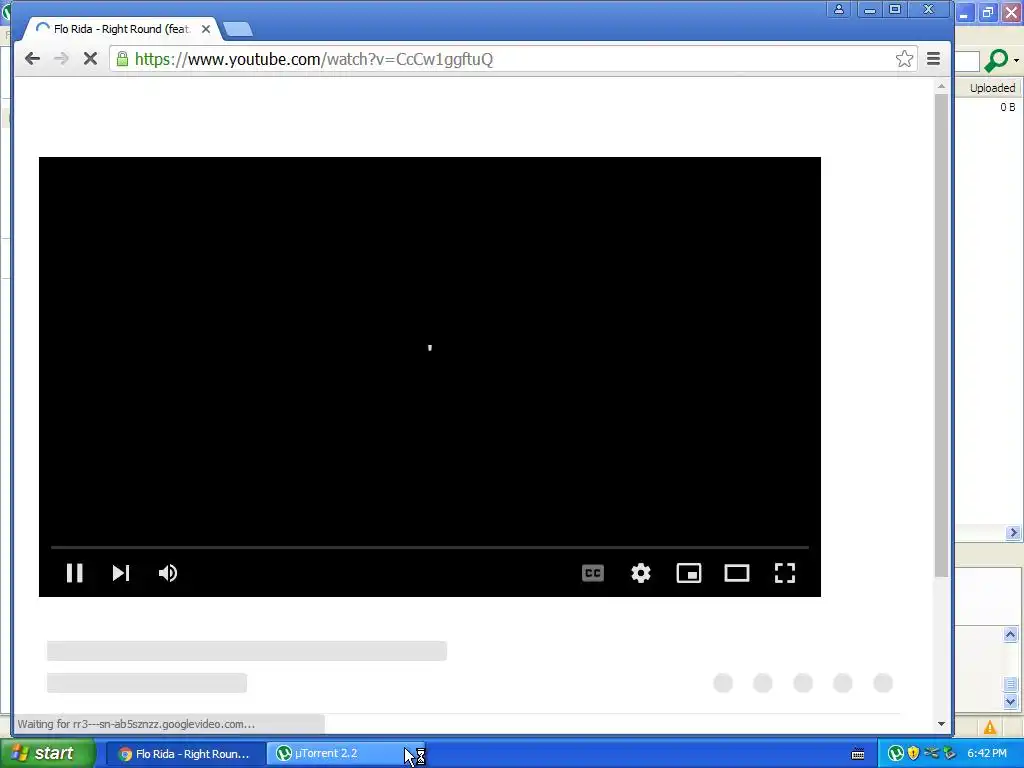Click the network connection tray icon
This screenshot has width=1024, height=768.
(x=931, y=753)
